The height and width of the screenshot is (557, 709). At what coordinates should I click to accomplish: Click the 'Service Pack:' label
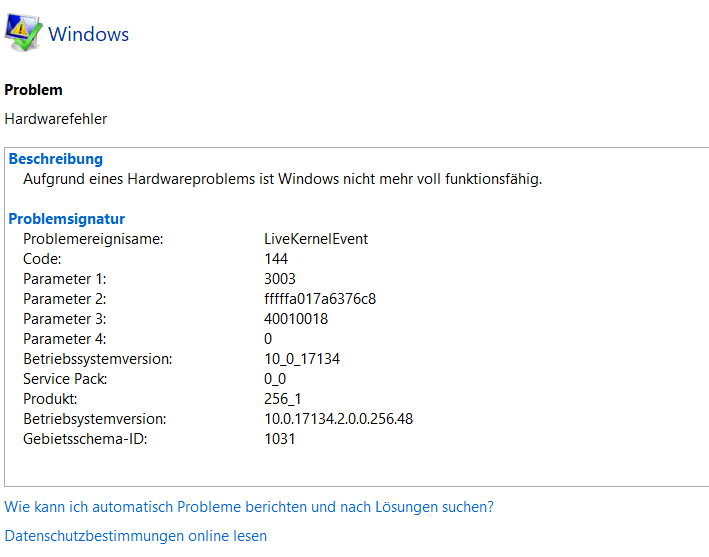(x=65, y=379)
